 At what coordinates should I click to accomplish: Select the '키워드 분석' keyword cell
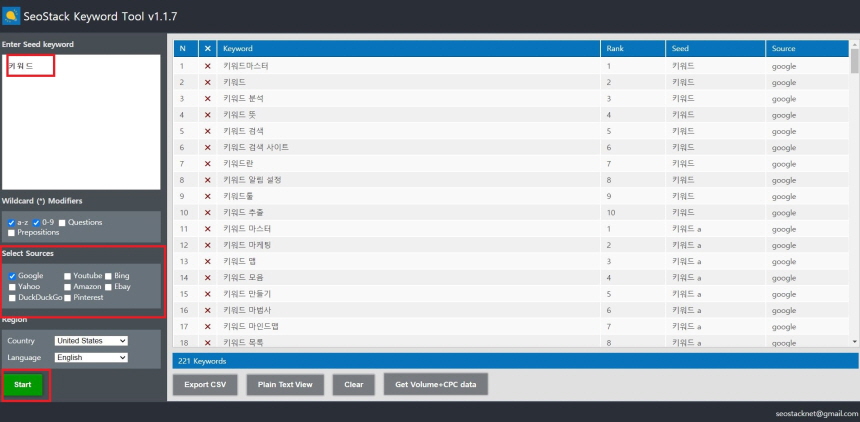(x=409, y=99)
